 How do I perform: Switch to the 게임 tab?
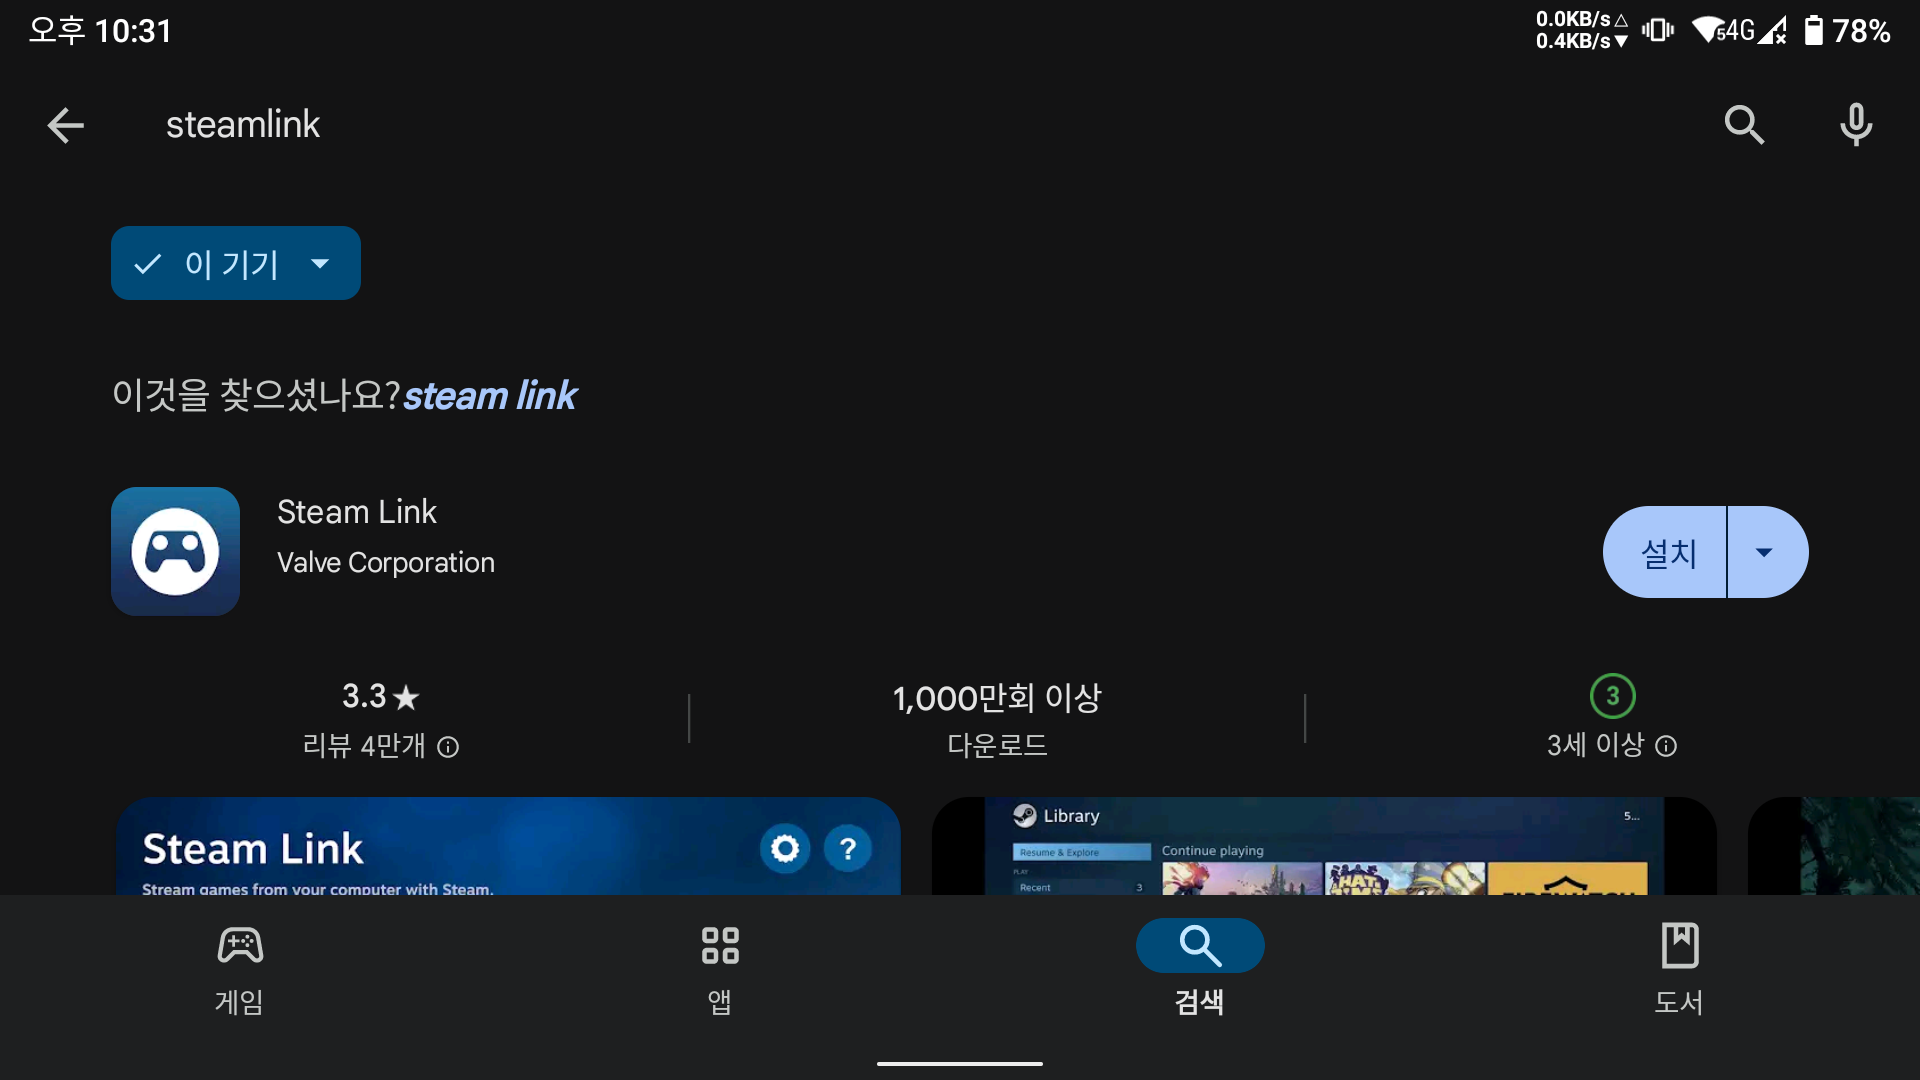click(x=240, y=968)
